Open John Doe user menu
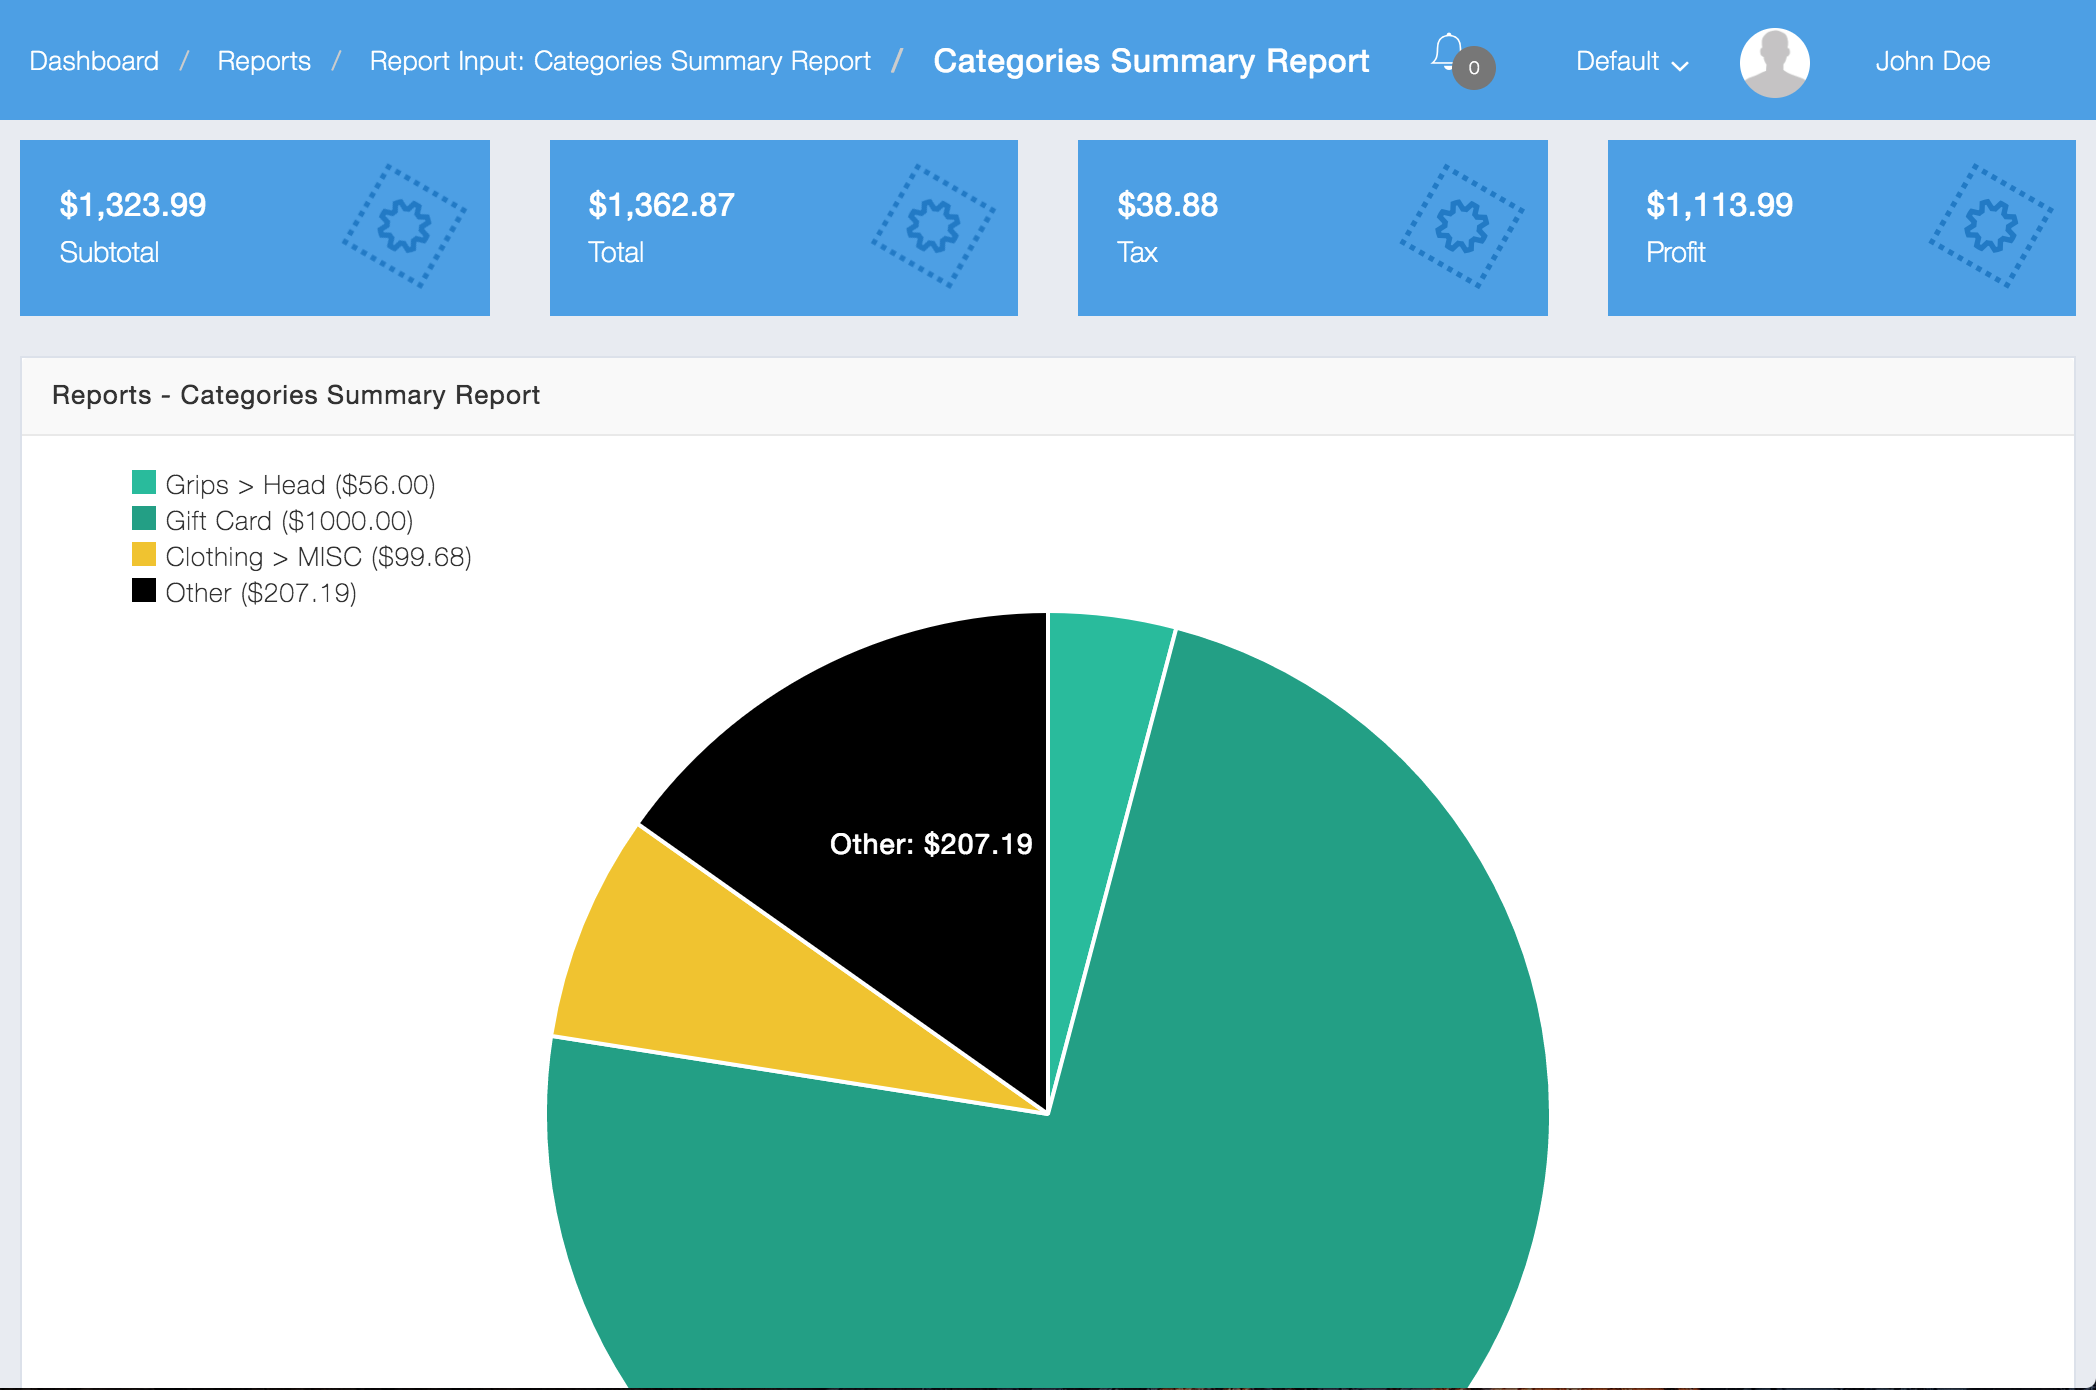 pos(1932,62)
